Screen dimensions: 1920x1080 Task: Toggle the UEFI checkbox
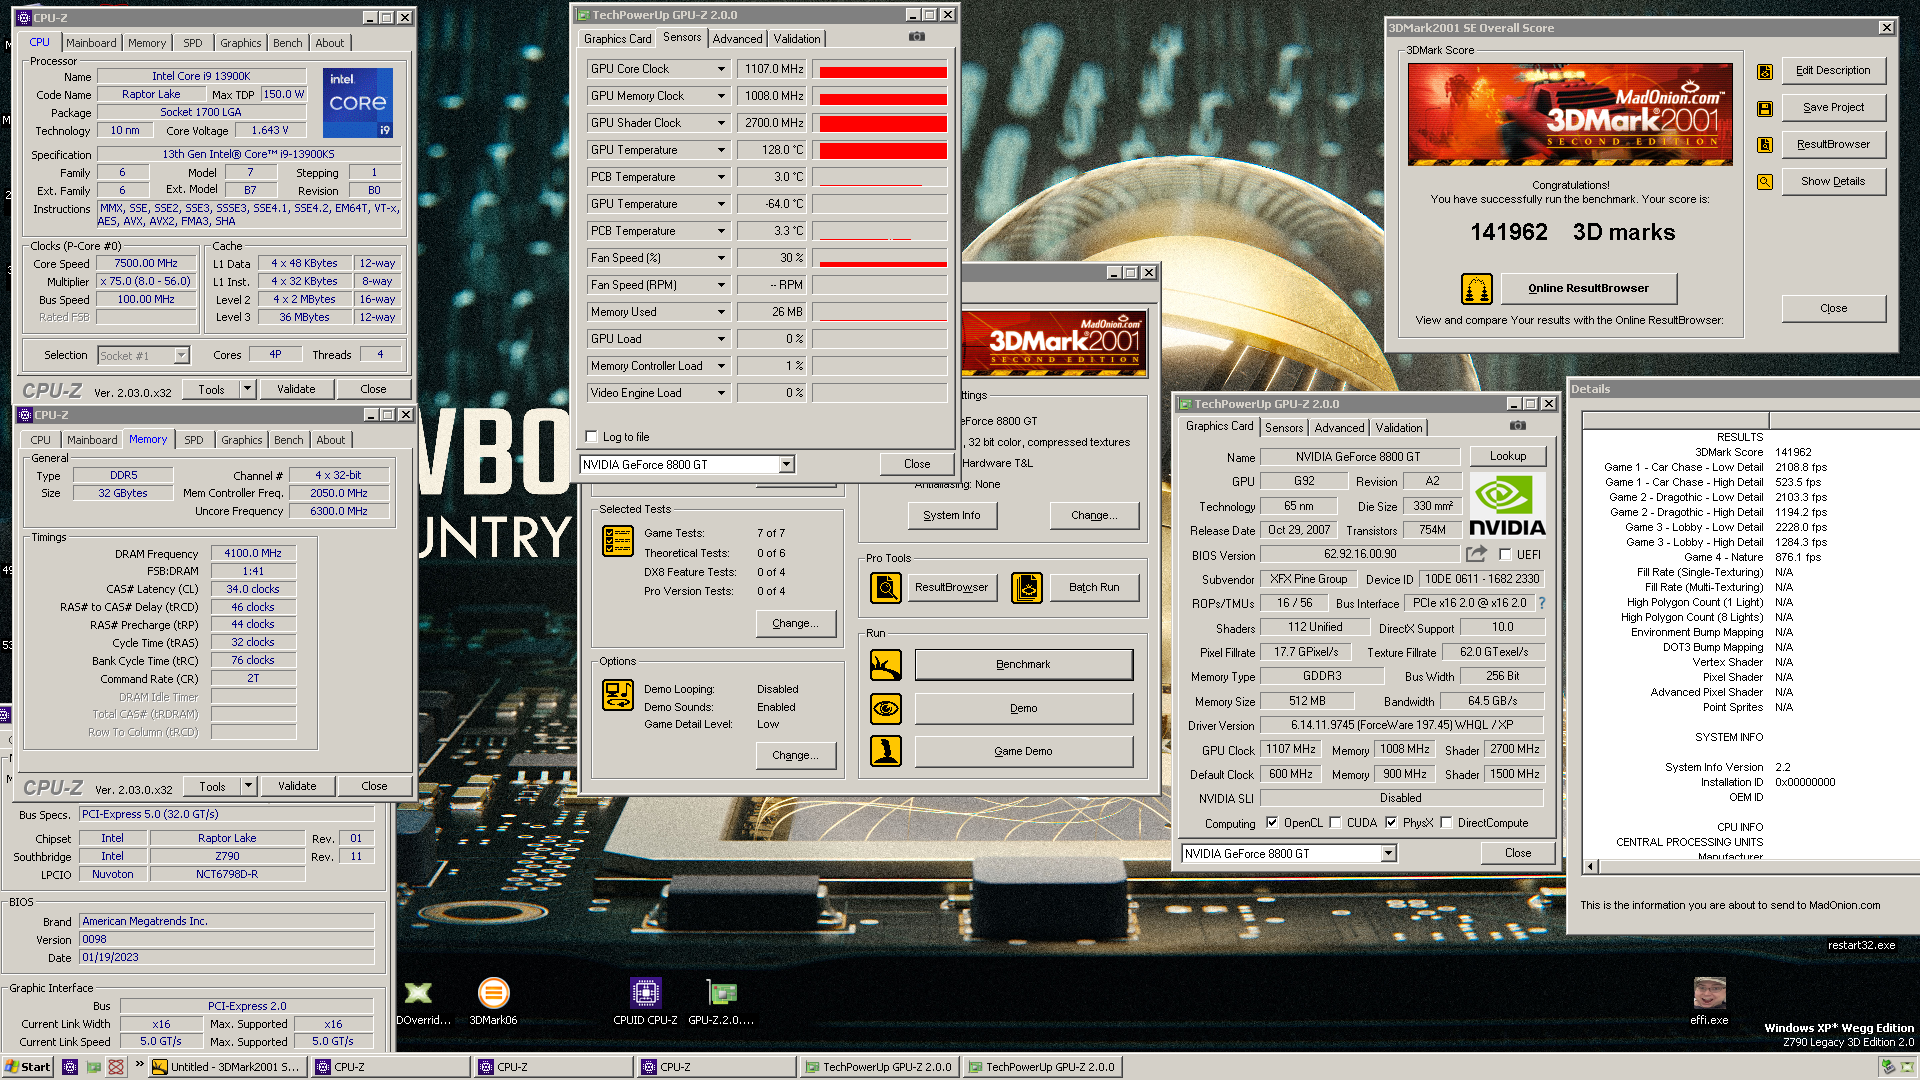[1505, 555]
